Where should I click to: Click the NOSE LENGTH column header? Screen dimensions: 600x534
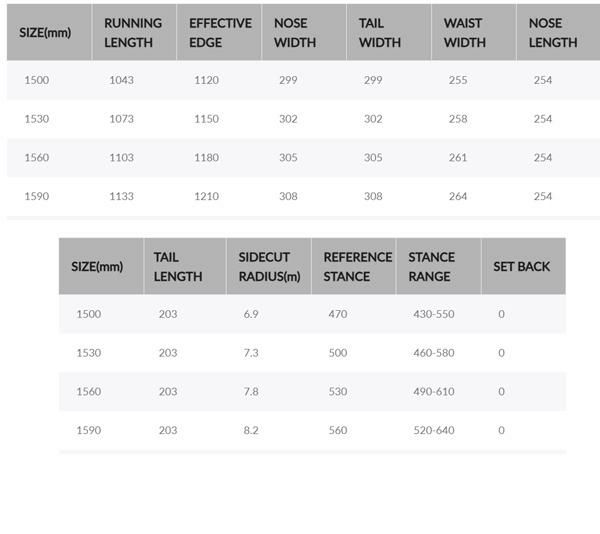point(553,33)
